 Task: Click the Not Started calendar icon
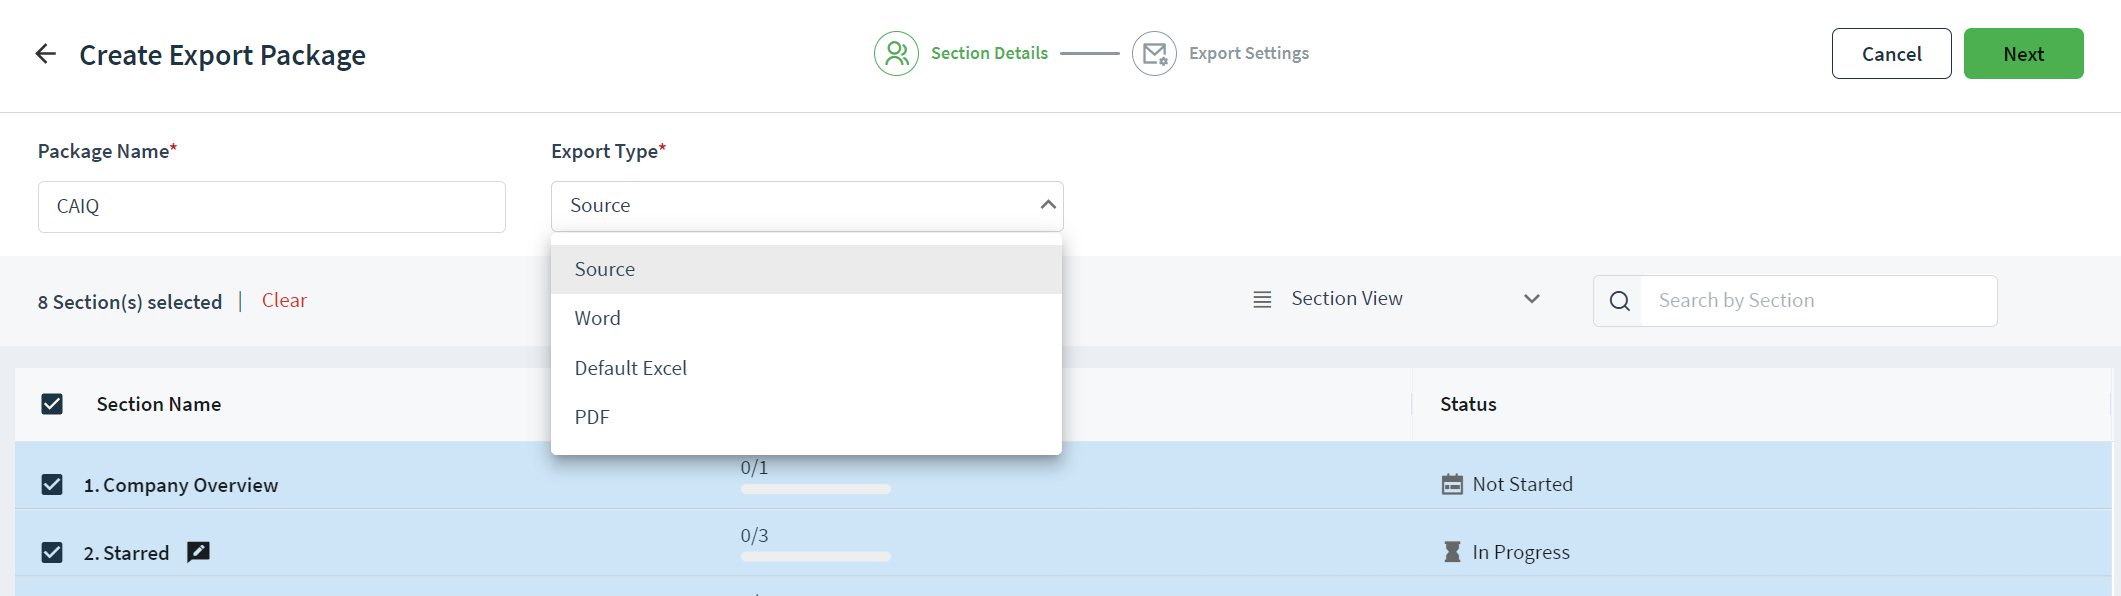point(1452,484)
